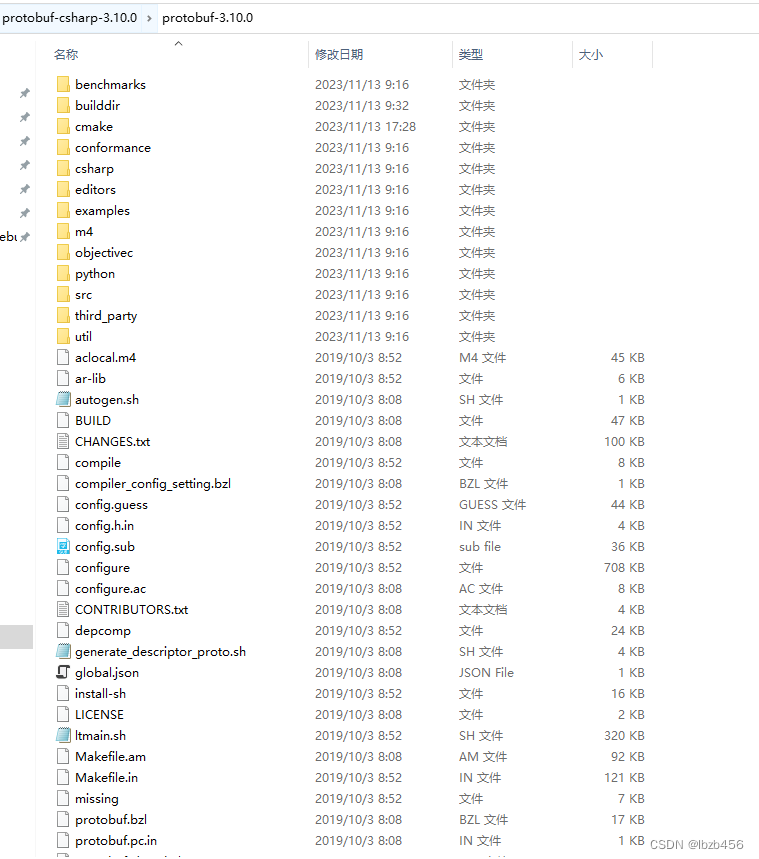The width and height of the screenshot is (759, 859).
Task: Click the cmake folder icon
Action: pos(63,127)
